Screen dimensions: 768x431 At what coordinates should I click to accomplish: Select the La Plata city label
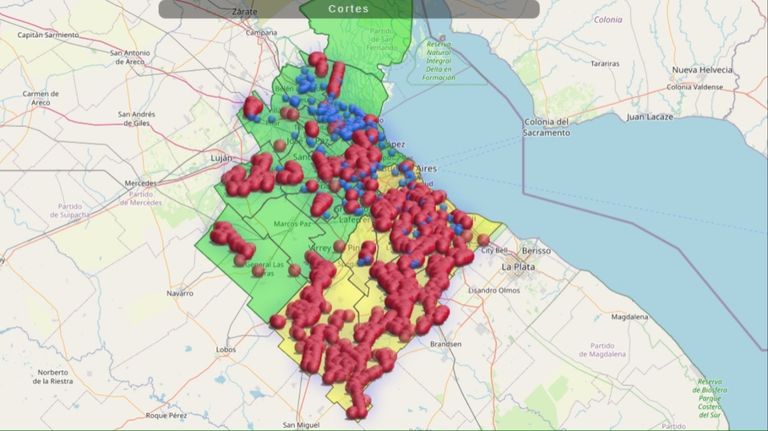[x=518, y=267]
